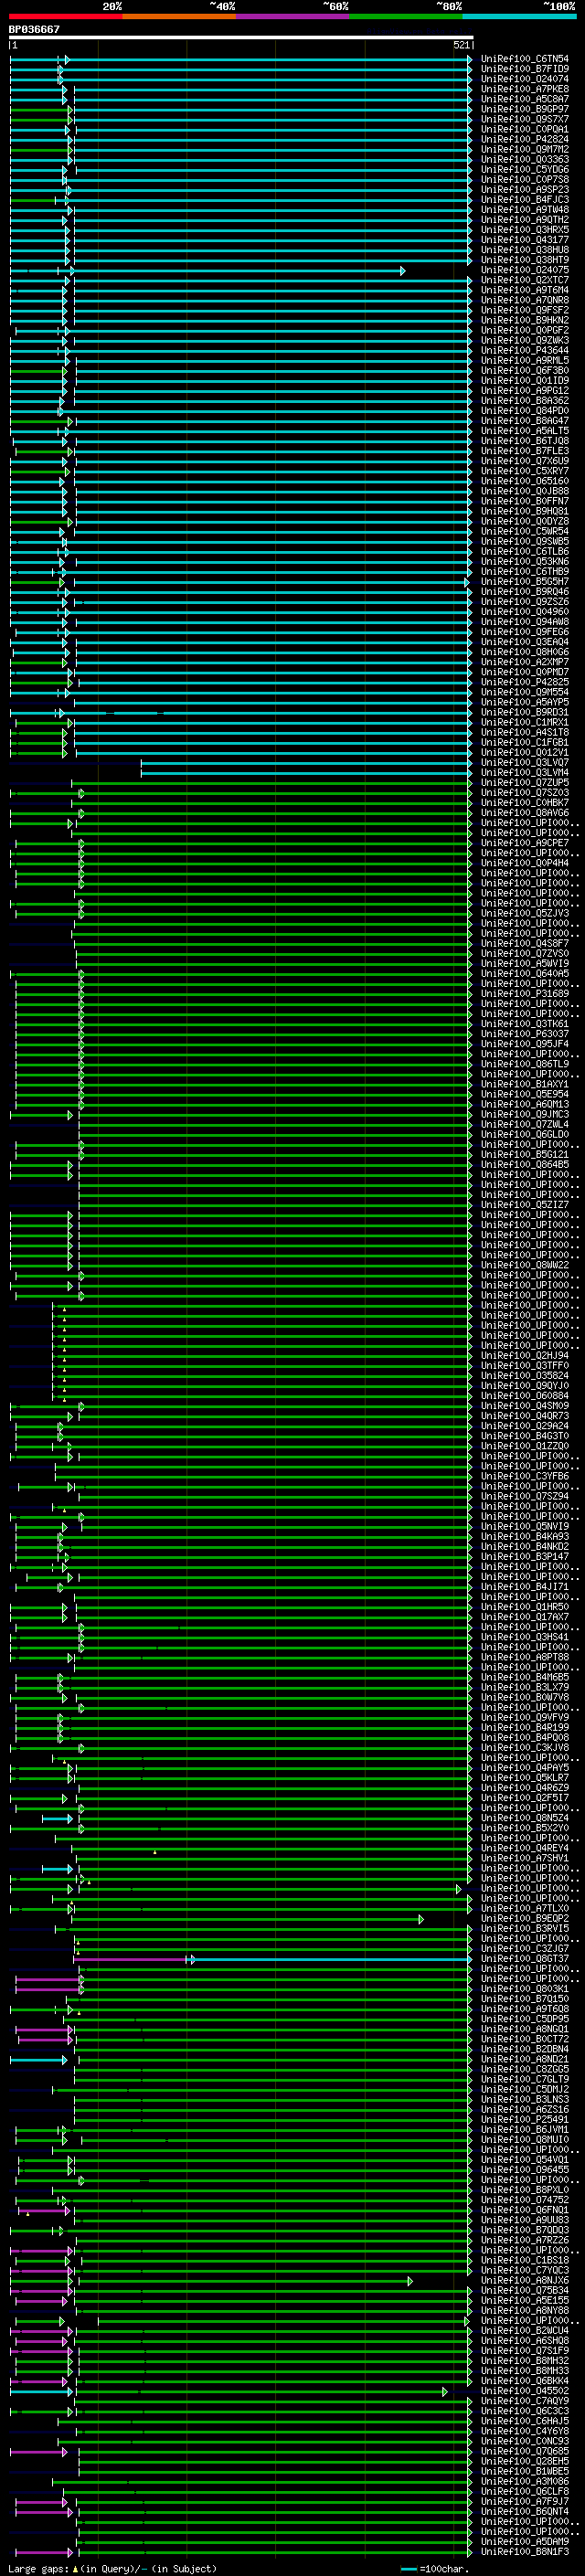Select the UniRef100_Q9M7M2 label
The height and width of the screenshot is (2576, 585).
(x=525, y=150)
